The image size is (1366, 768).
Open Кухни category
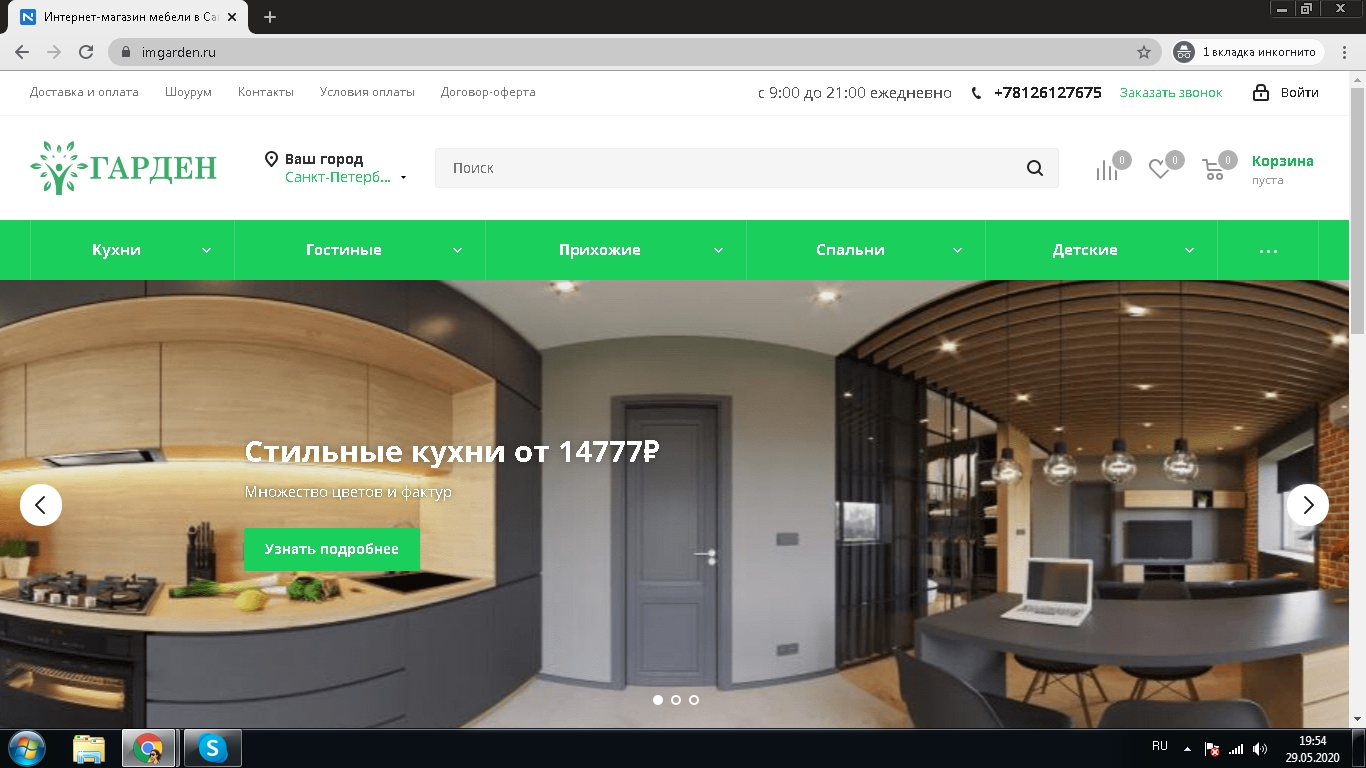coord(116,250)
